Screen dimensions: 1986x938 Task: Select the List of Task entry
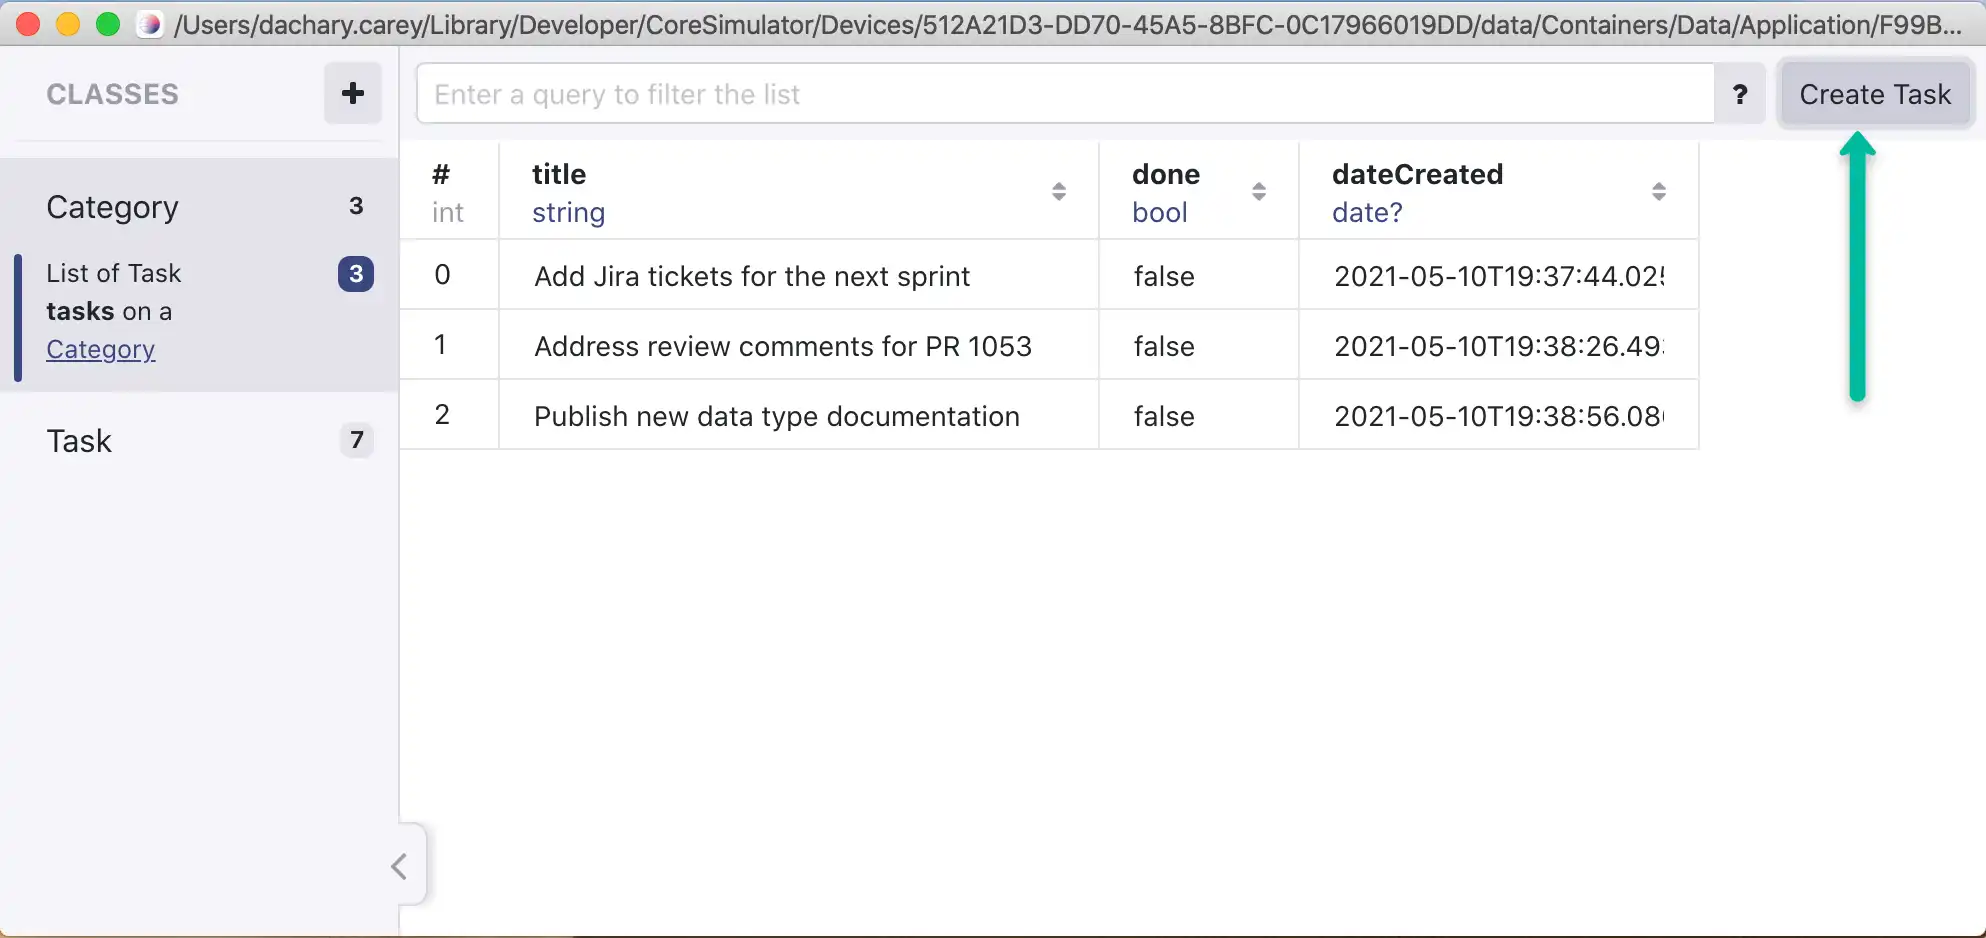[x=114, y=273]
